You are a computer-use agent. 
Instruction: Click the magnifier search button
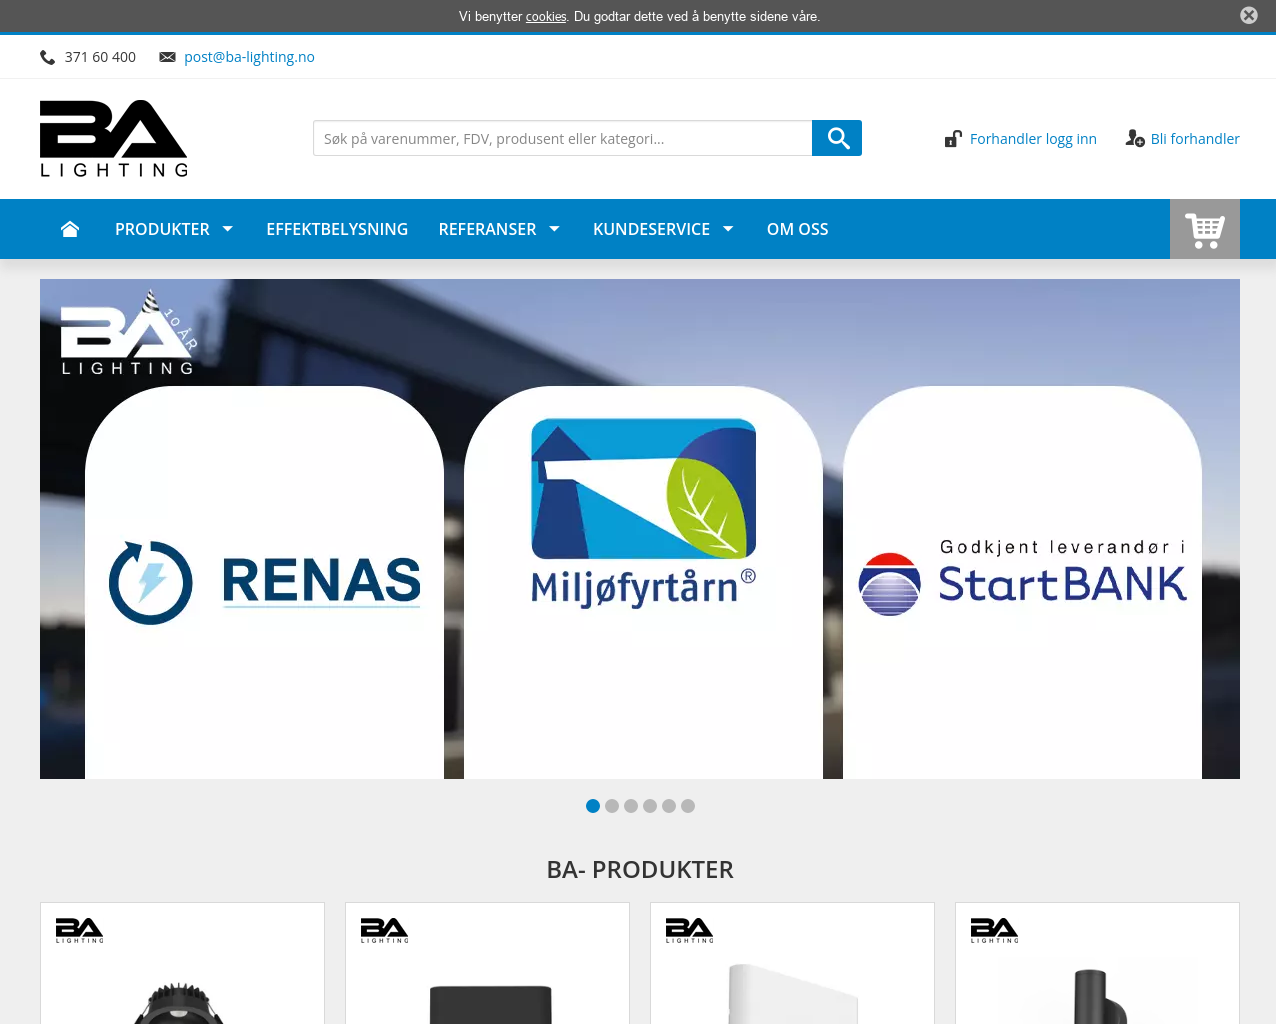tap(837, 138)
